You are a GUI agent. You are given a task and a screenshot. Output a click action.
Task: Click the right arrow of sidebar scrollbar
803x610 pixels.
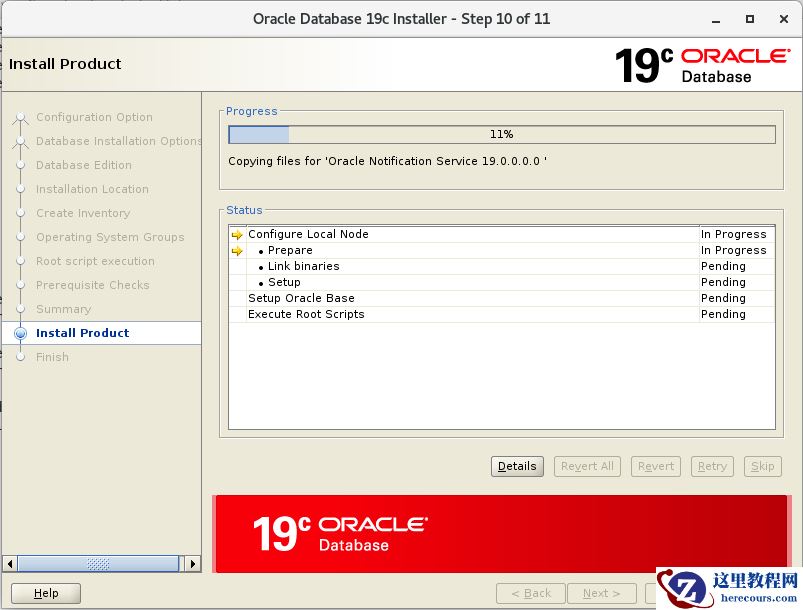coord(193,564)
